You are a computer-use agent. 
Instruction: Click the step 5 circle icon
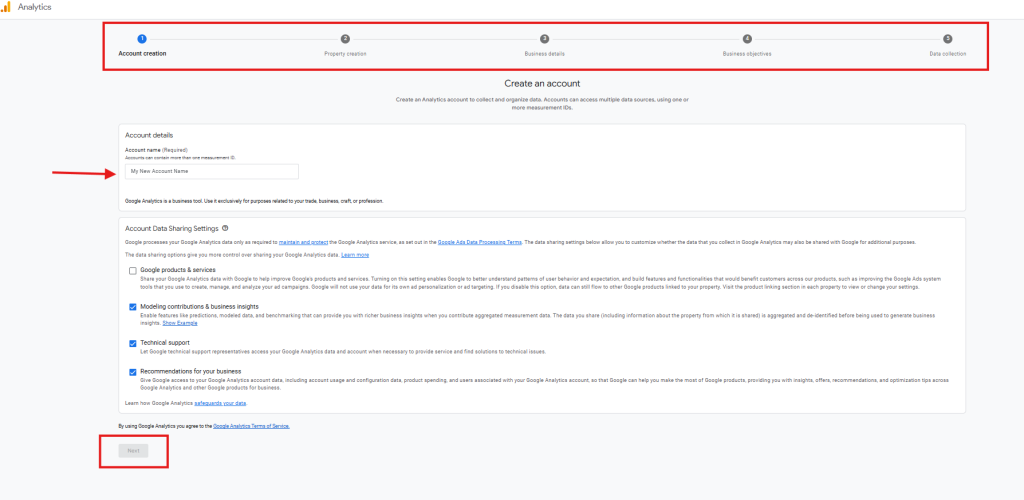(x=947, y=38)
